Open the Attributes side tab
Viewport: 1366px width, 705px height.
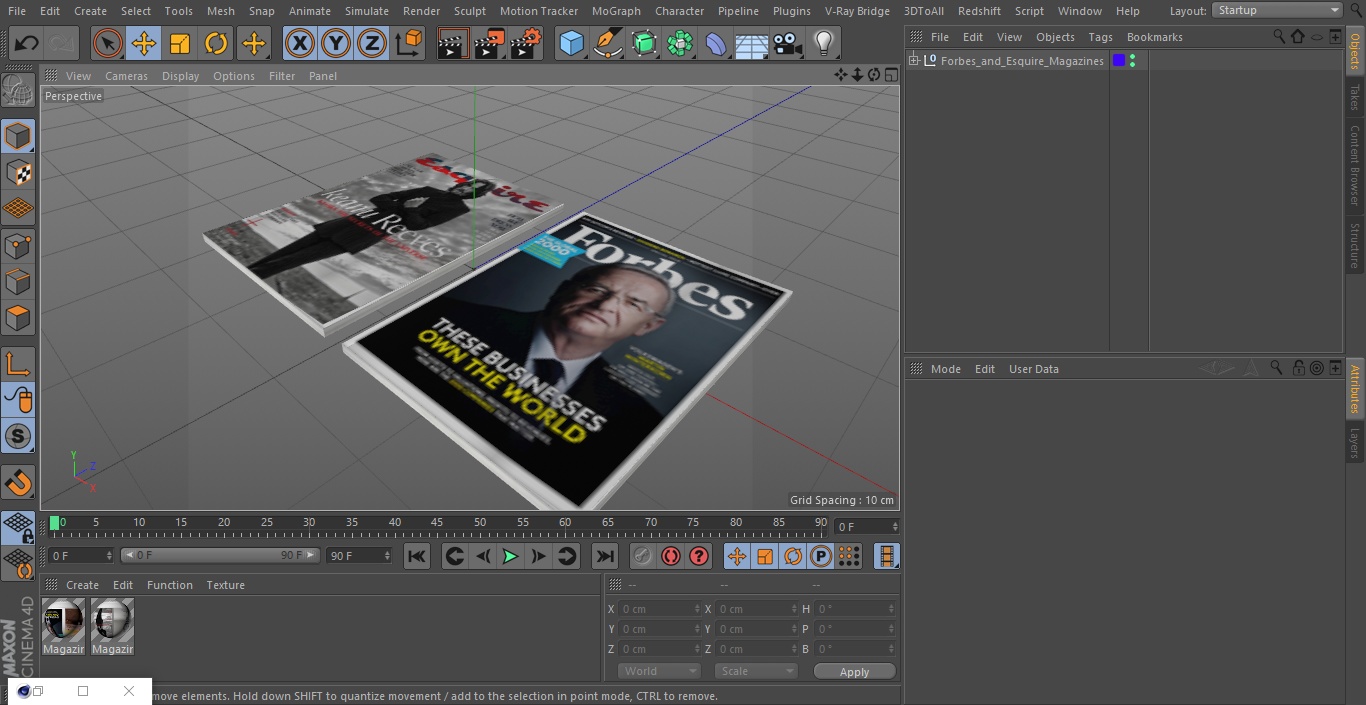pos(1355,389)
